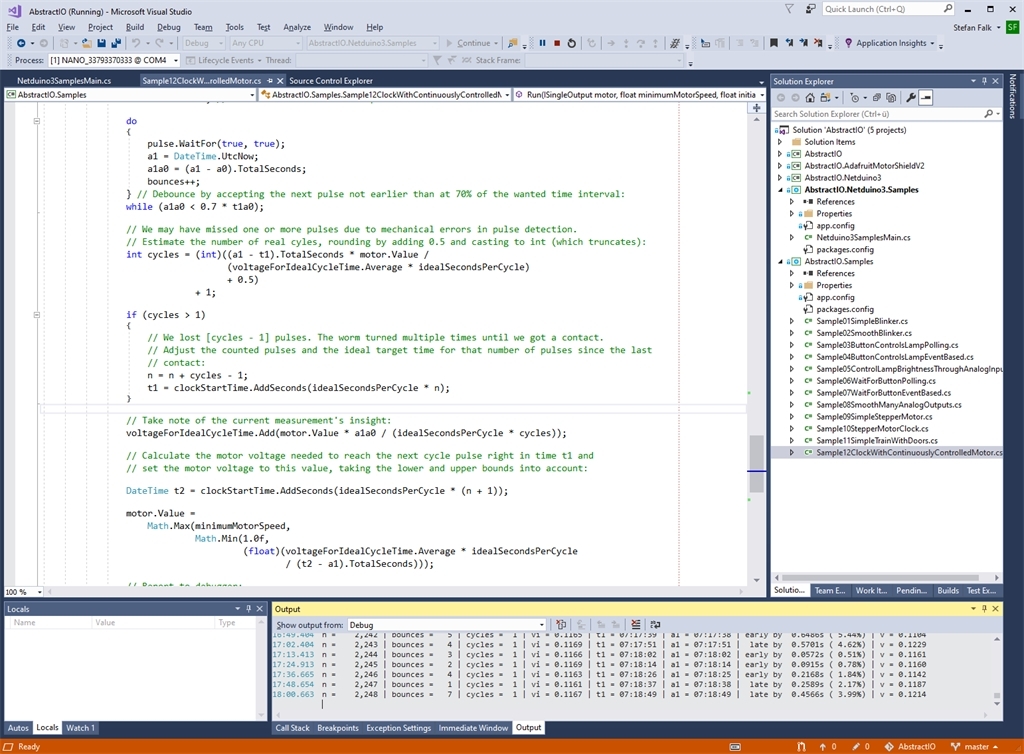
Task: Open the Team menu
Action: (x=203, y=27)
